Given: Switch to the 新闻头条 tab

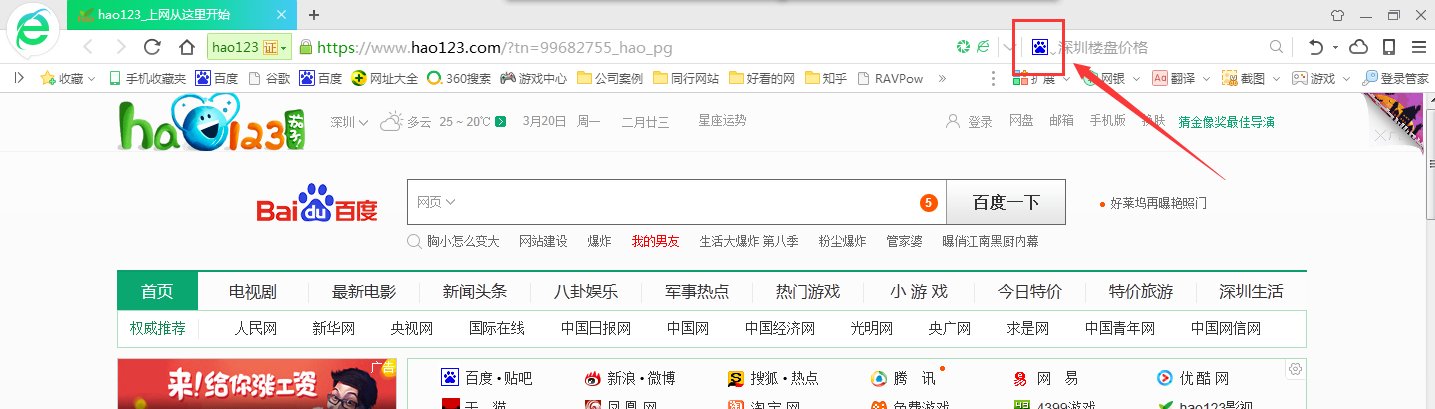Looking at the screenshot, I should click(x=475, y=292).
